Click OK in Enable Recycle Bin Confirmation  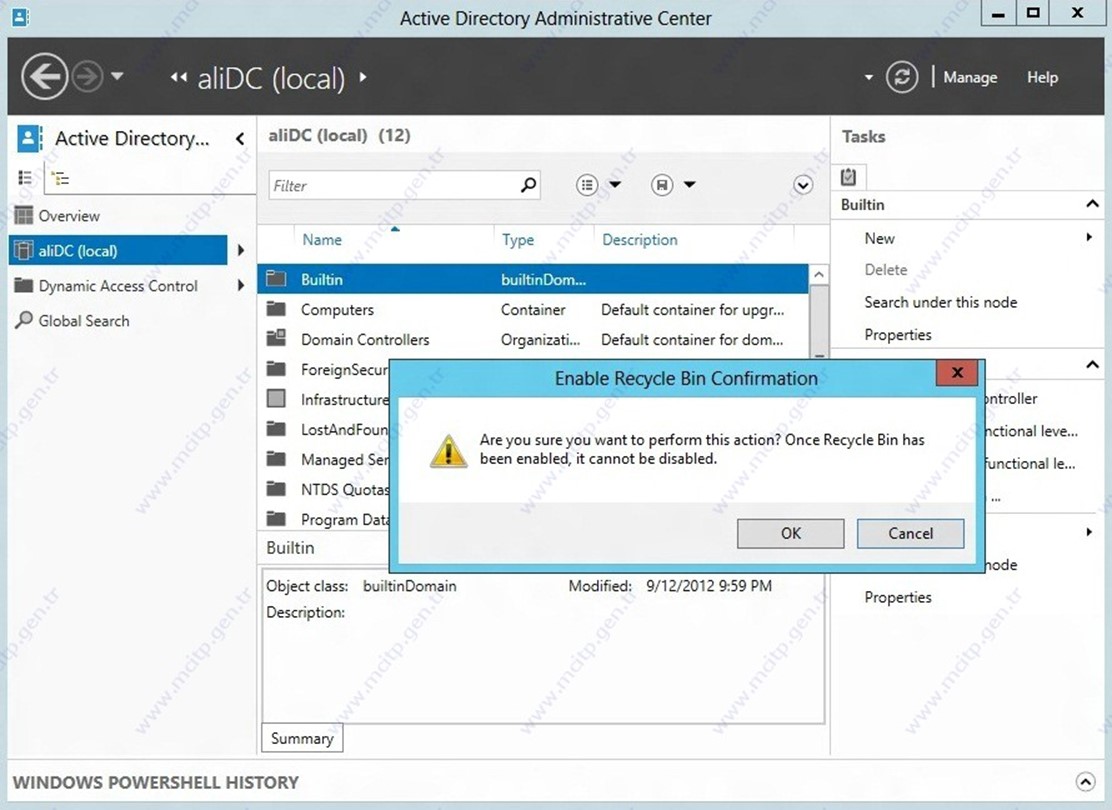[x=791, y=533]
